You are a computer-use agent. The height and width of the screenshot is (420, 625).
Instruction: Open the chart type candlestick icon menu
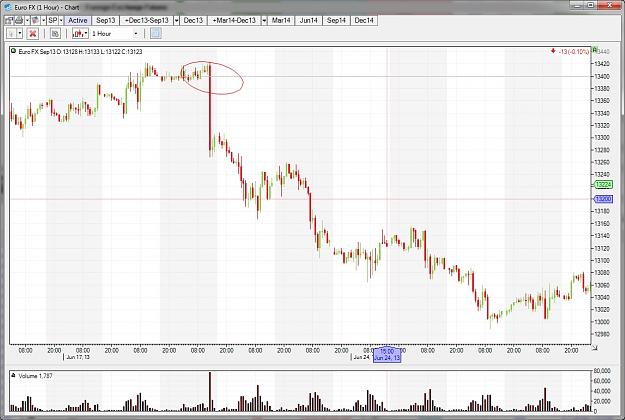[80, 34]
